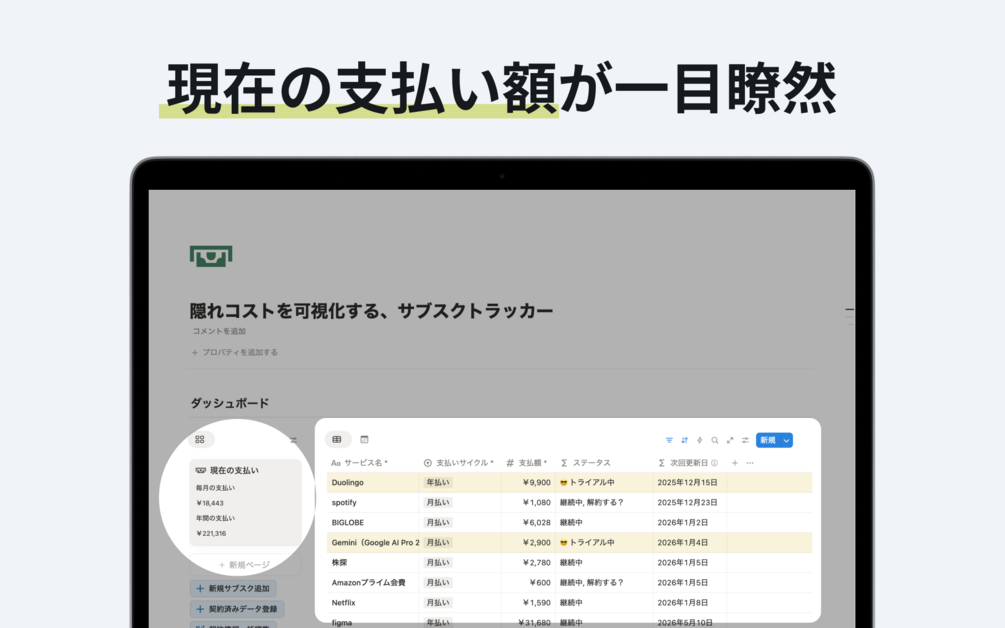The image size is (1005, 628).
Task: Click the 支払額 column header
Action: (527, 463)
